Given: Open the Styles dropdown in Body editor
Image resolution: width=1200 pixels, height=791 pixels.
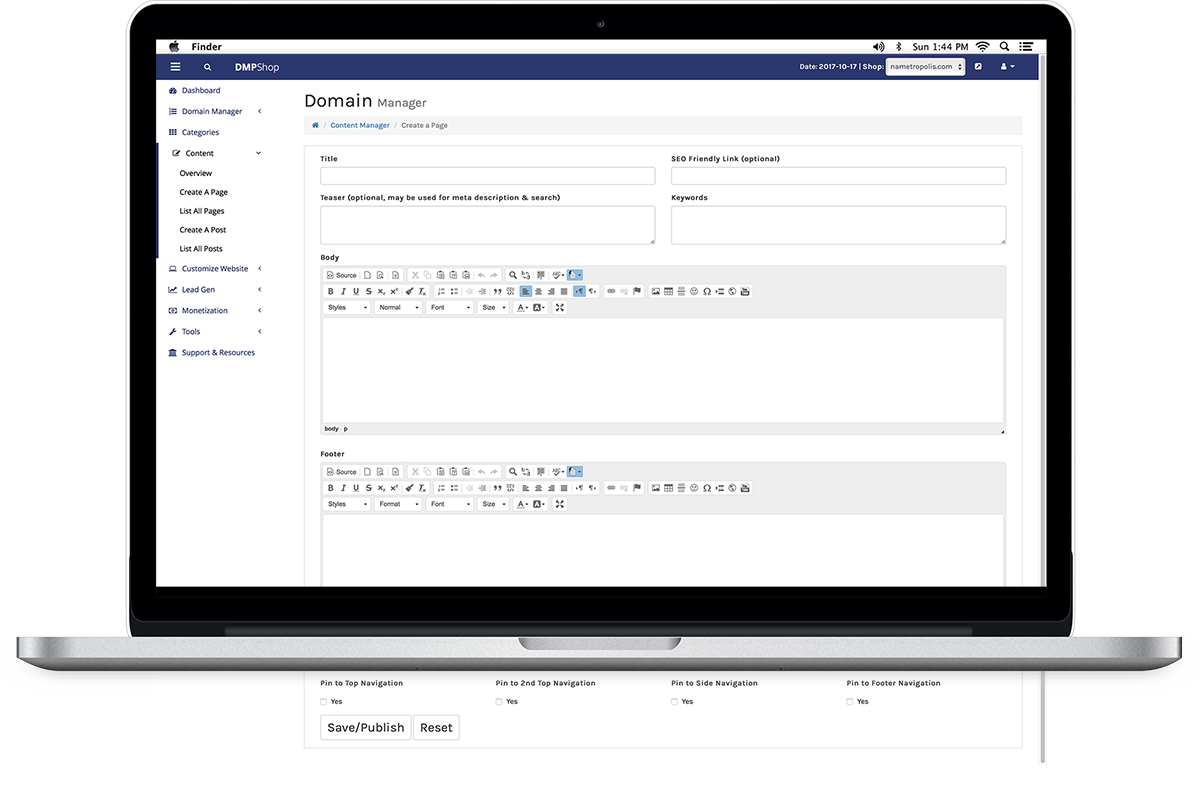Looking at the screenshot, I should point(347,308).
